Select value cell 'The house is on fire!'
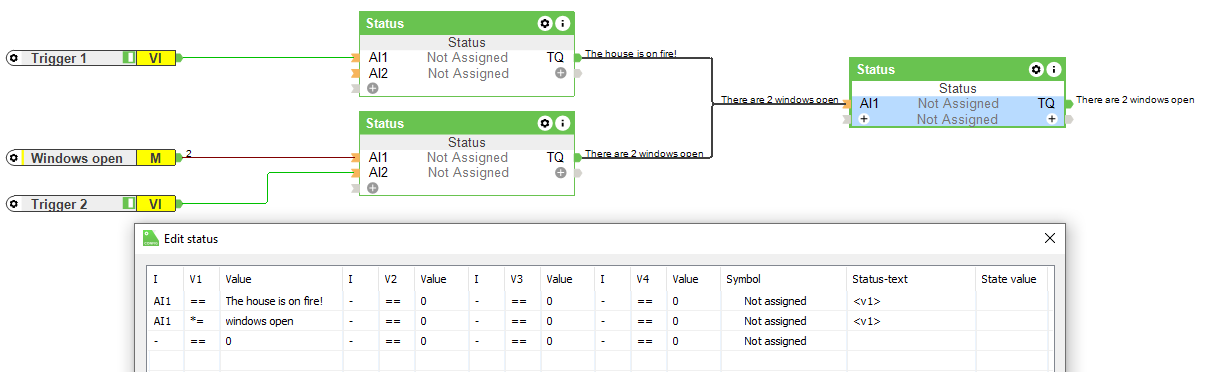Image resolution: width=1205 pixels, height=372 pixels. (274, 301)
